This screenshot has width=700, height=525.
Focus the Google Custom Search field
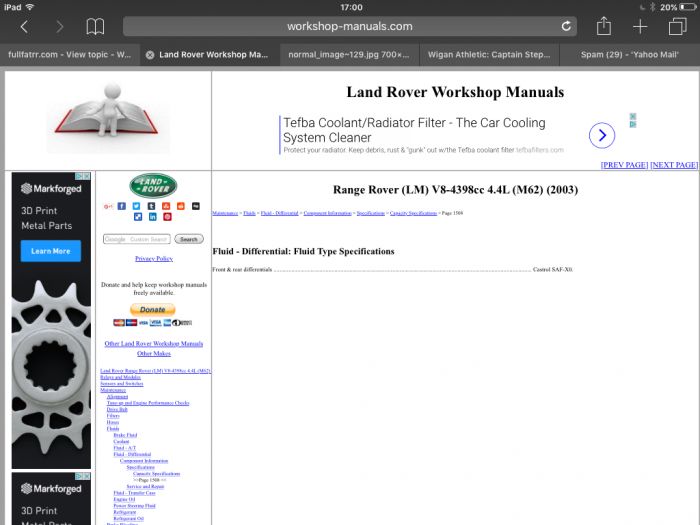pyautogui.click(x=137, y=239)
